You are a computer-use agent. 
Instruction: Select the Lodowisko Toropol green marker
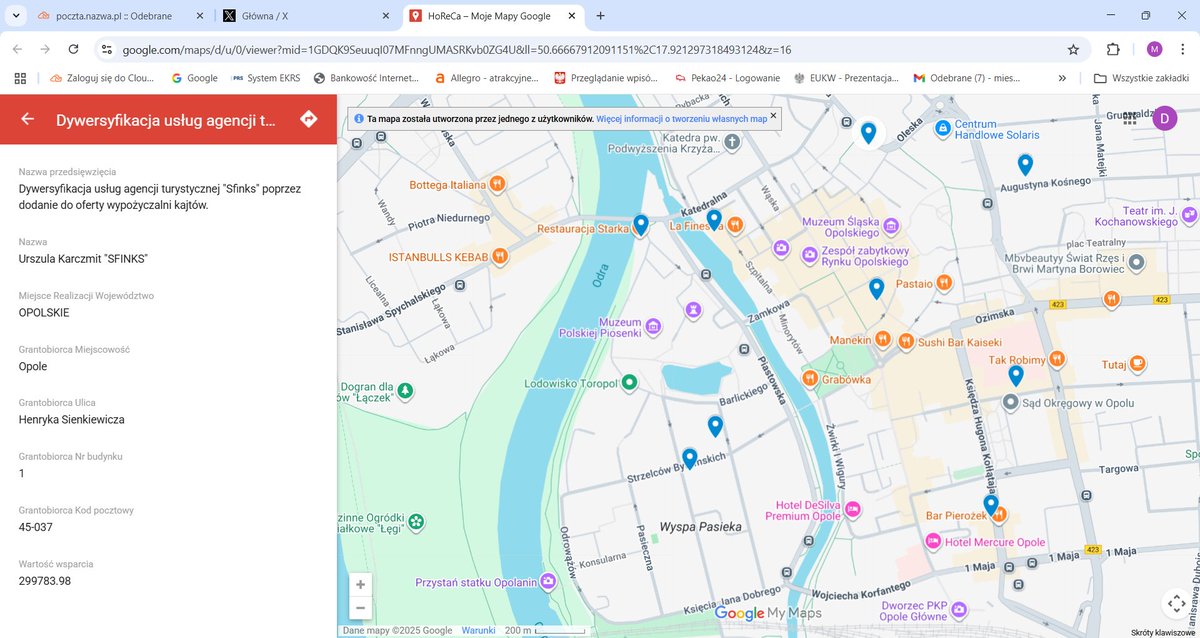click(x=628, y=381)
